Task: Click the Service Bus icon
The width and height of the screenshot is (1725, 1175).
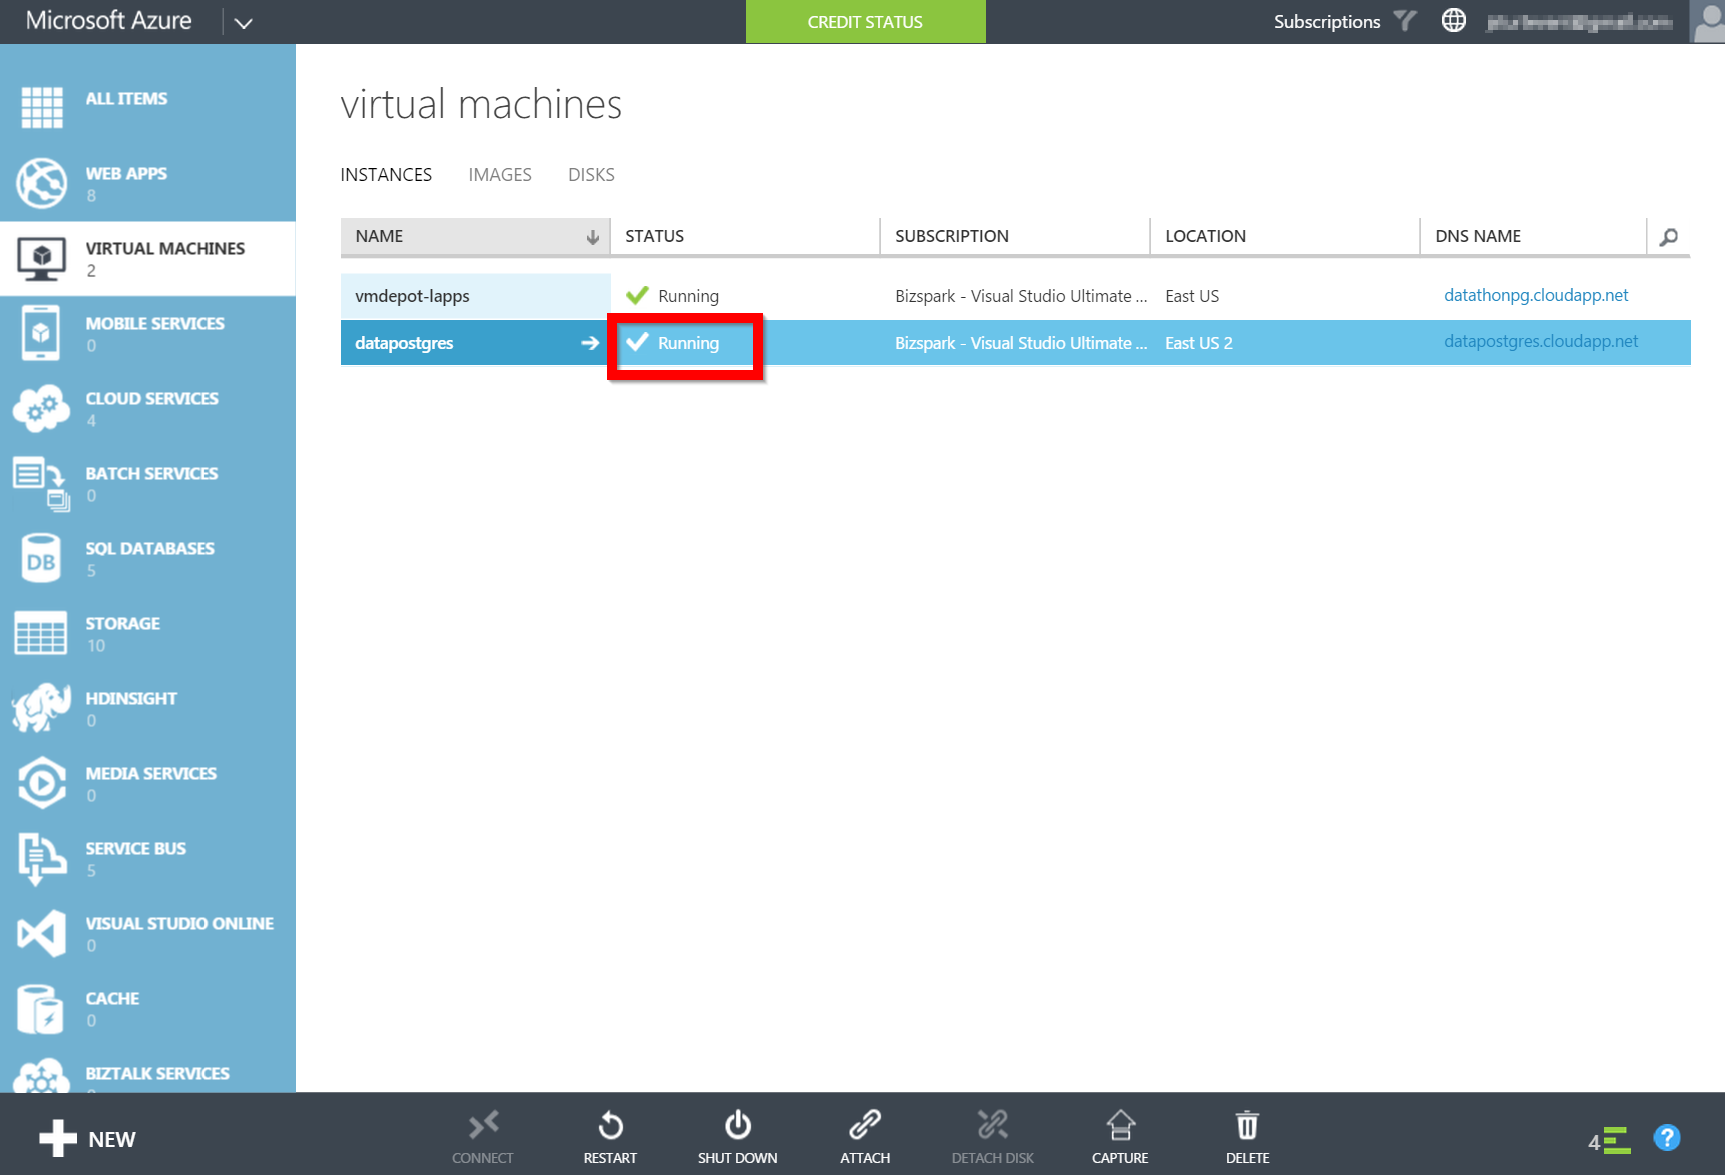Action: point(41,858)
